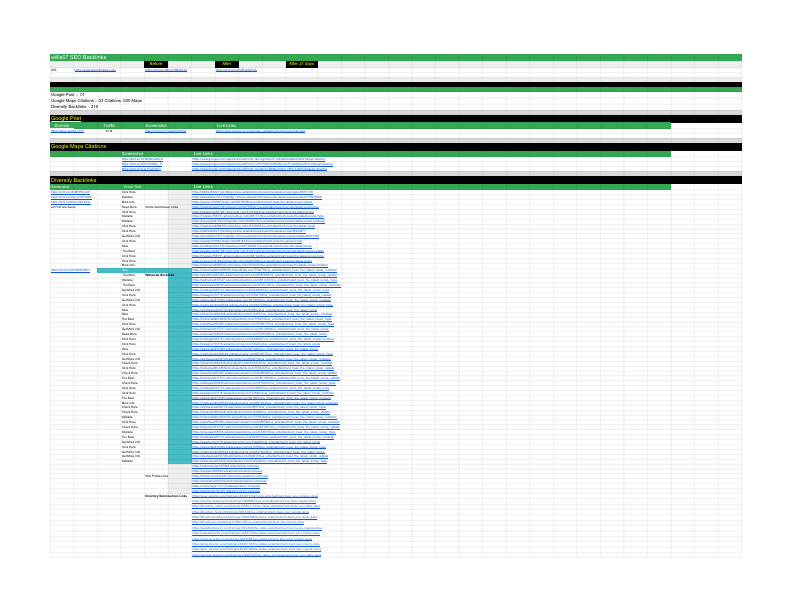792x612 pixels.
Task: Select the 'SEO Backlinks' title cell
Action: 78,57
